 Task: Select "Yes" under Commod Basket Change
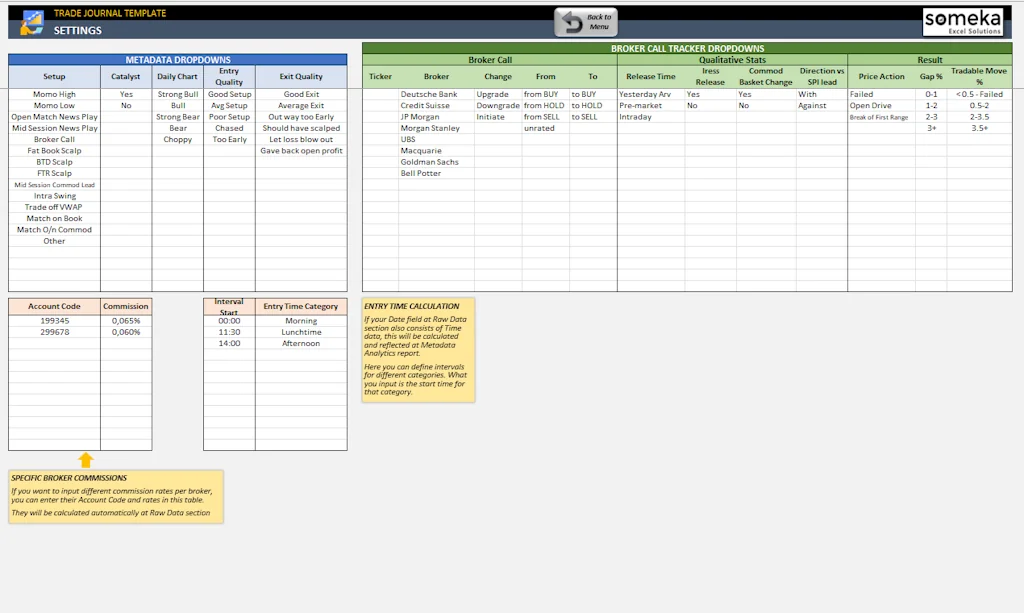[x=744, y=93]
